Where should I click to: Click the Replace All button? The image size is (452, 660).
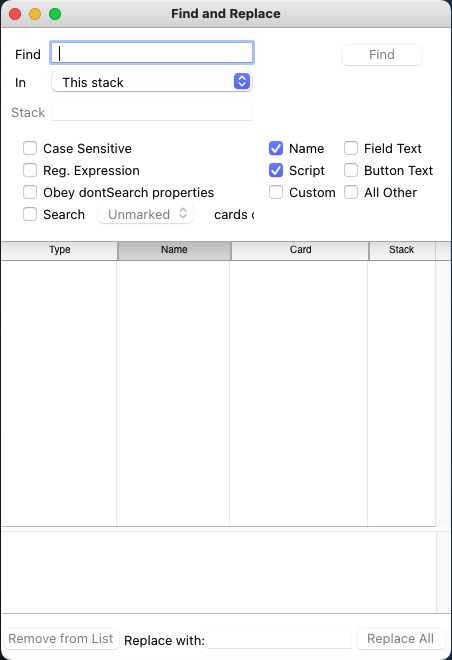401,639
